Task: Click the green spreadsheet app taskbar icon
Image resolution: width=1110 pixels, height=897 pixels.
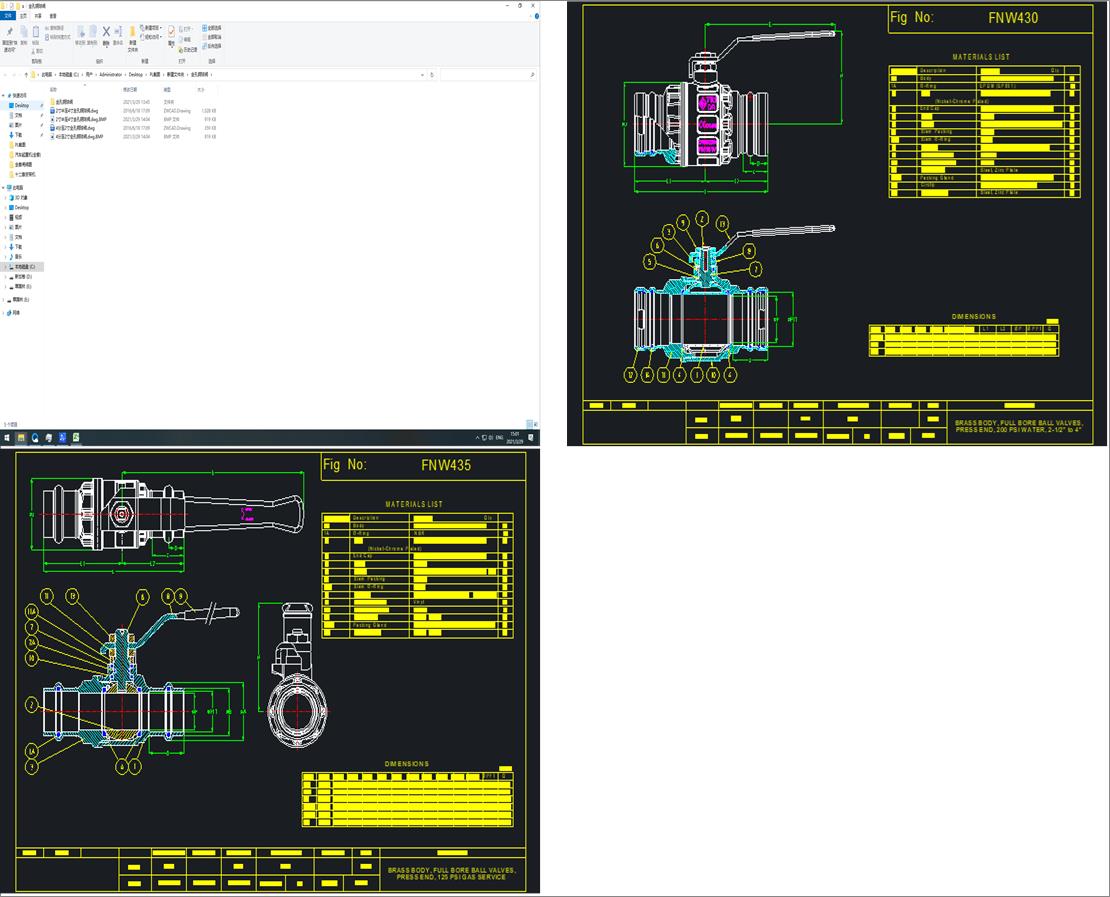Action: tap(76, 438)
